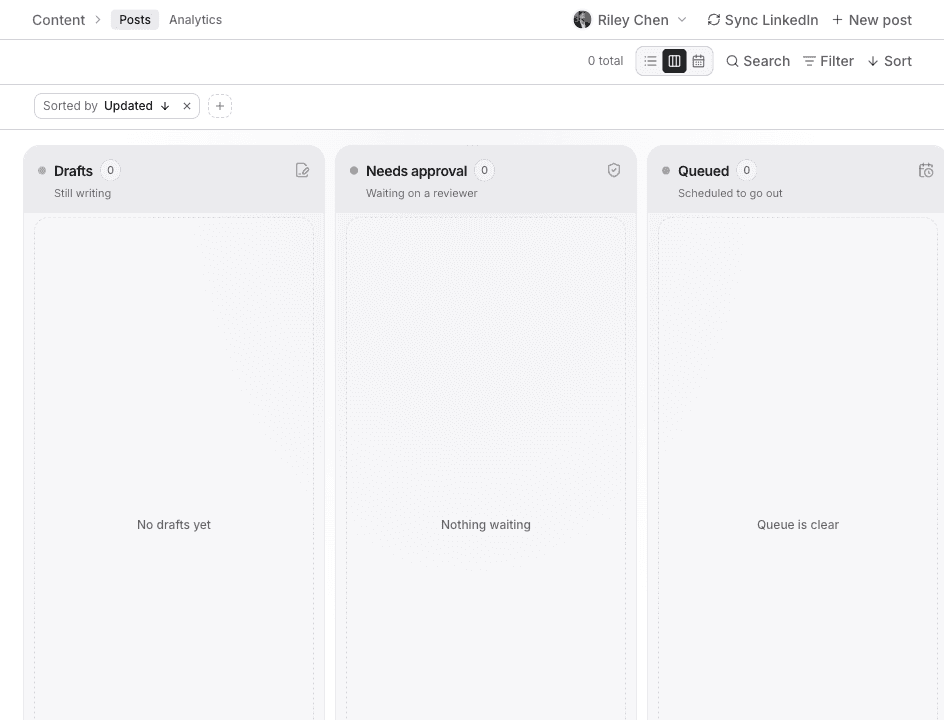
Task: Click Queued calendar clock icon
Action: [926, 170]
